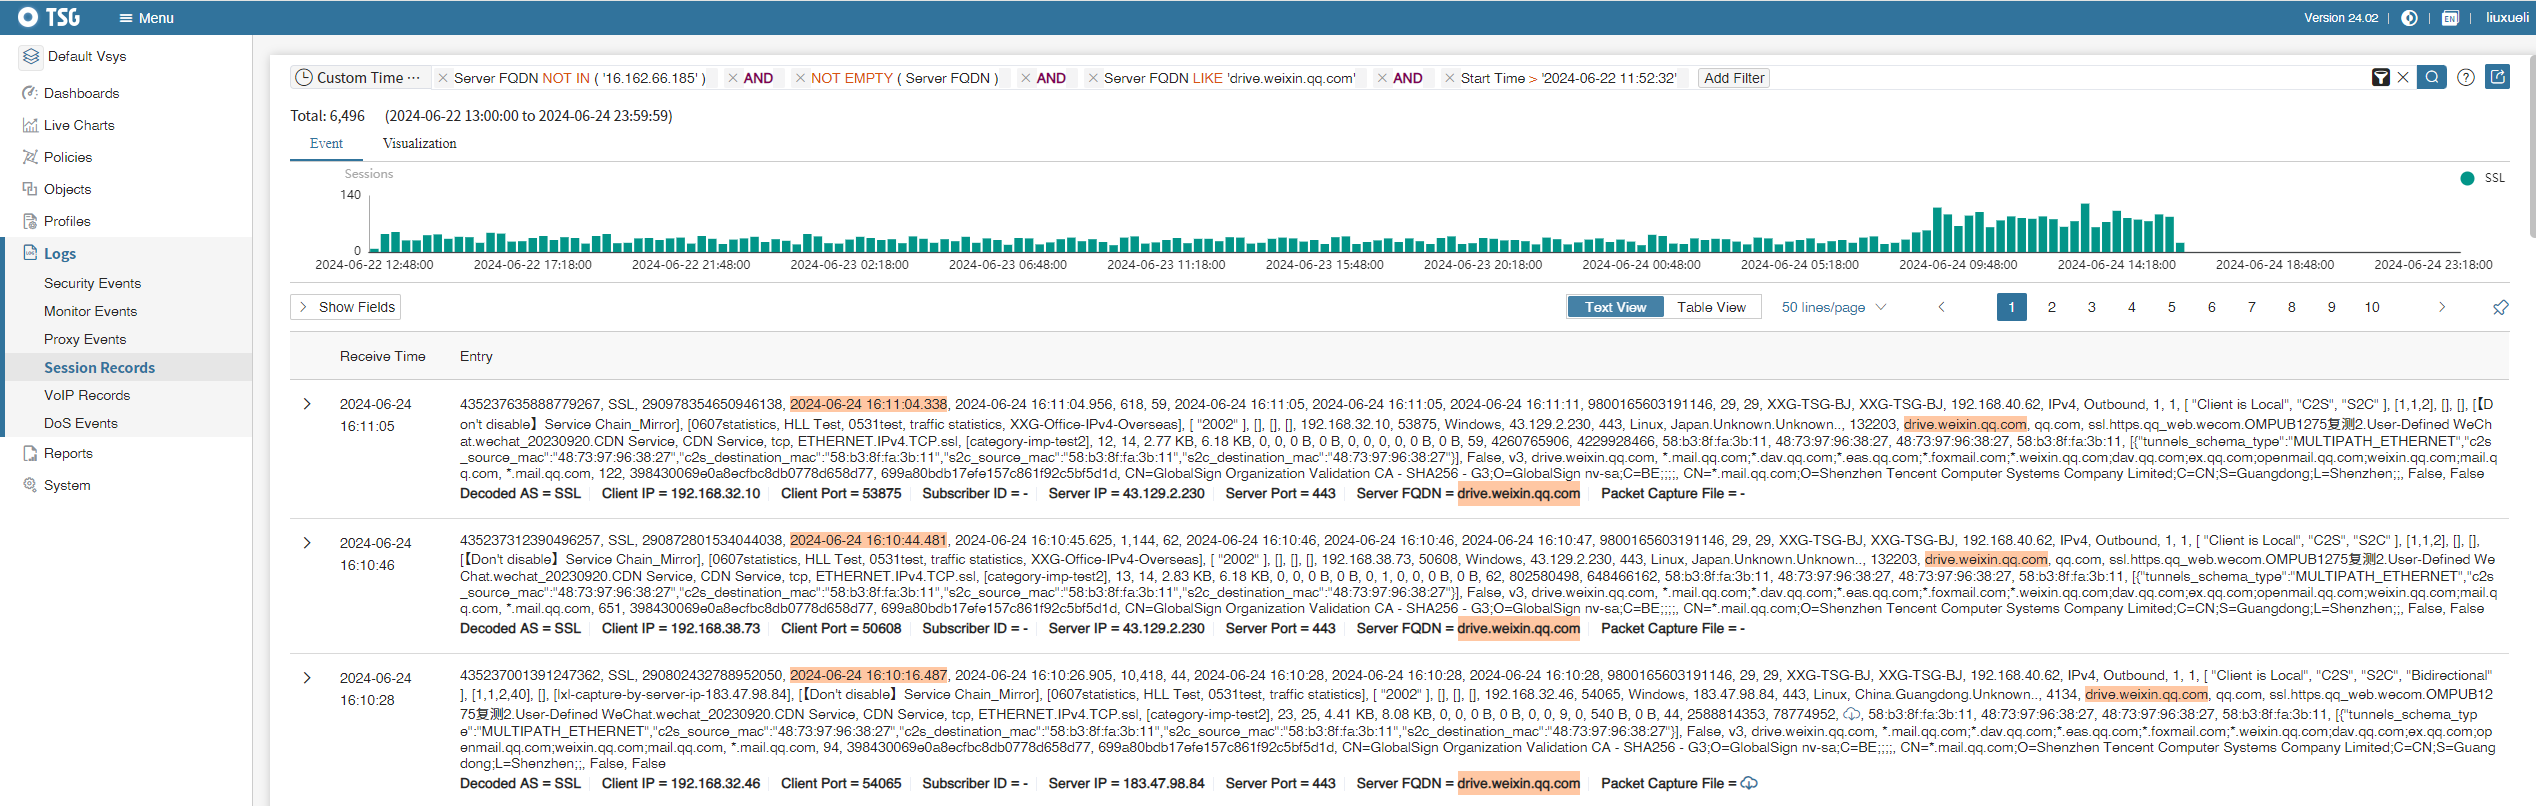2536x806 pixels.
Task: Go to page 5 of results
Action: pyautogui.click(x=2171, y=307)
